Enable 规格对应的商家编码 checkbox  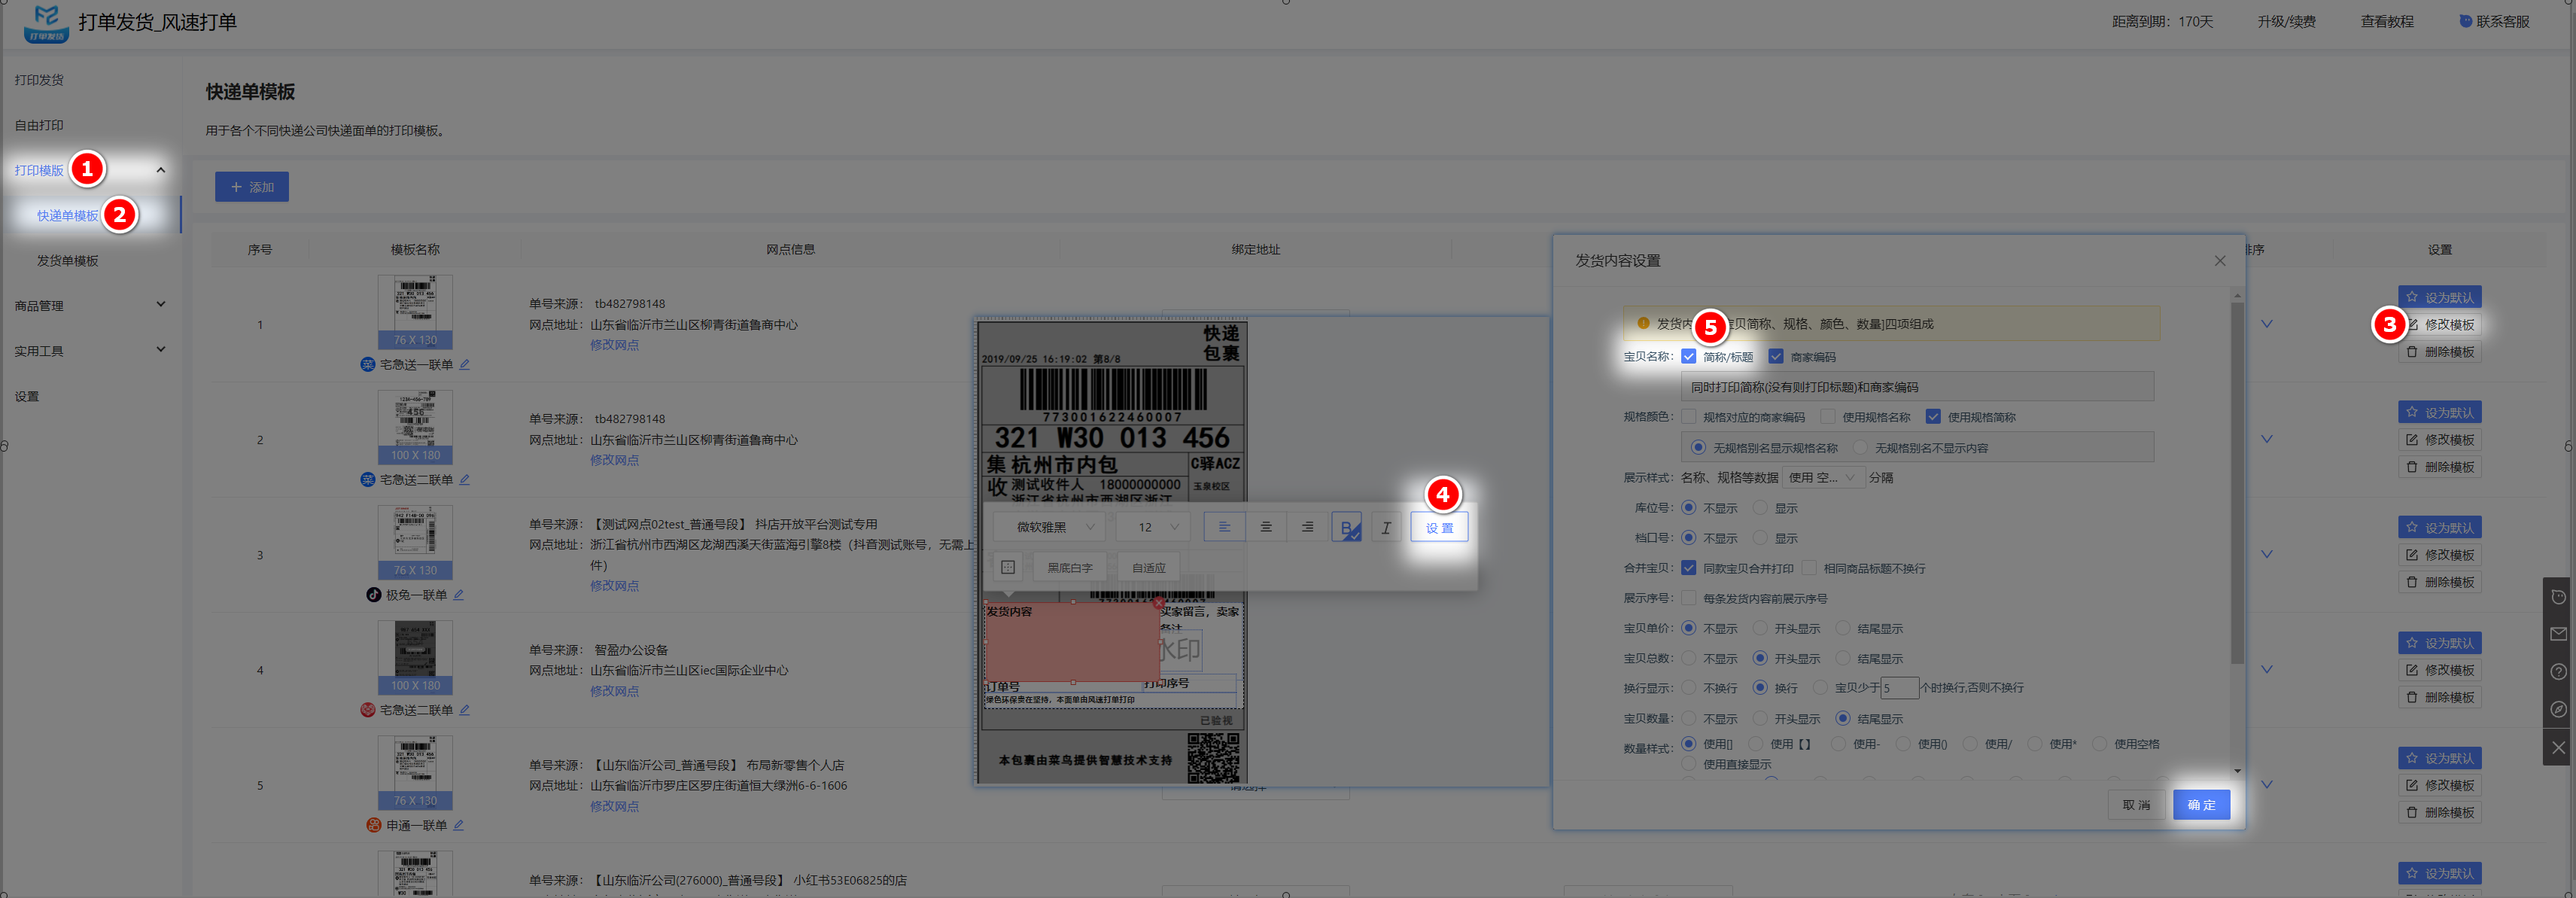[1688, 416]
